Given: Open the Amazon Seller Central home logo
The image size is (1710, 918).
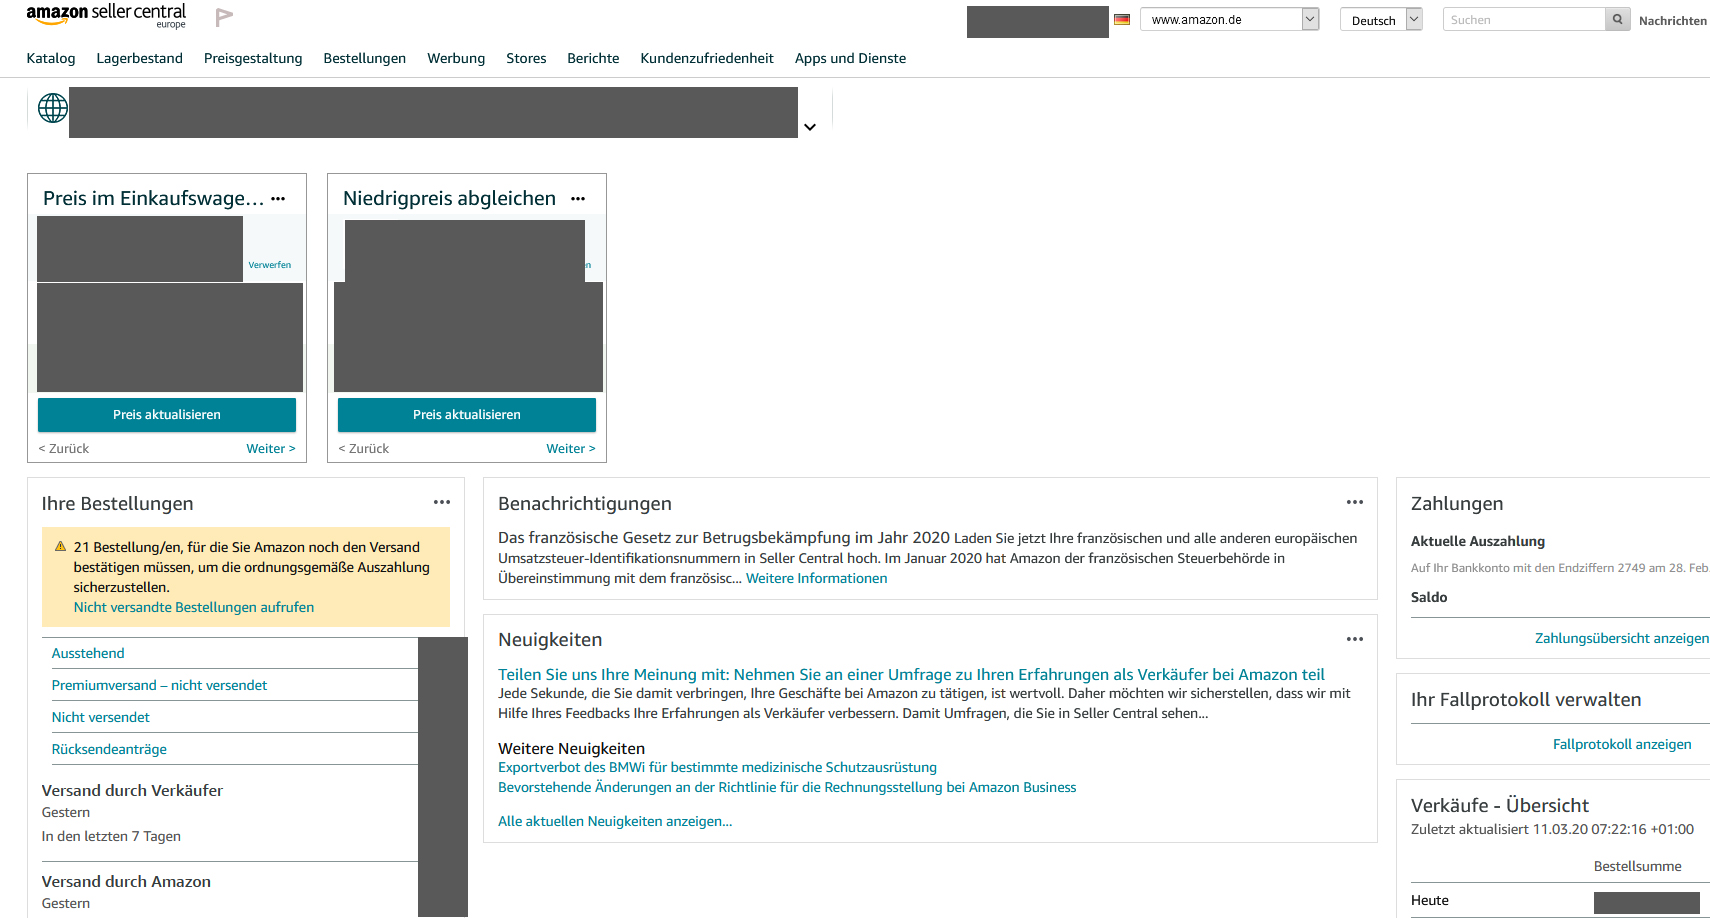Looking at the screenshot, I should [x=106, y=15].
